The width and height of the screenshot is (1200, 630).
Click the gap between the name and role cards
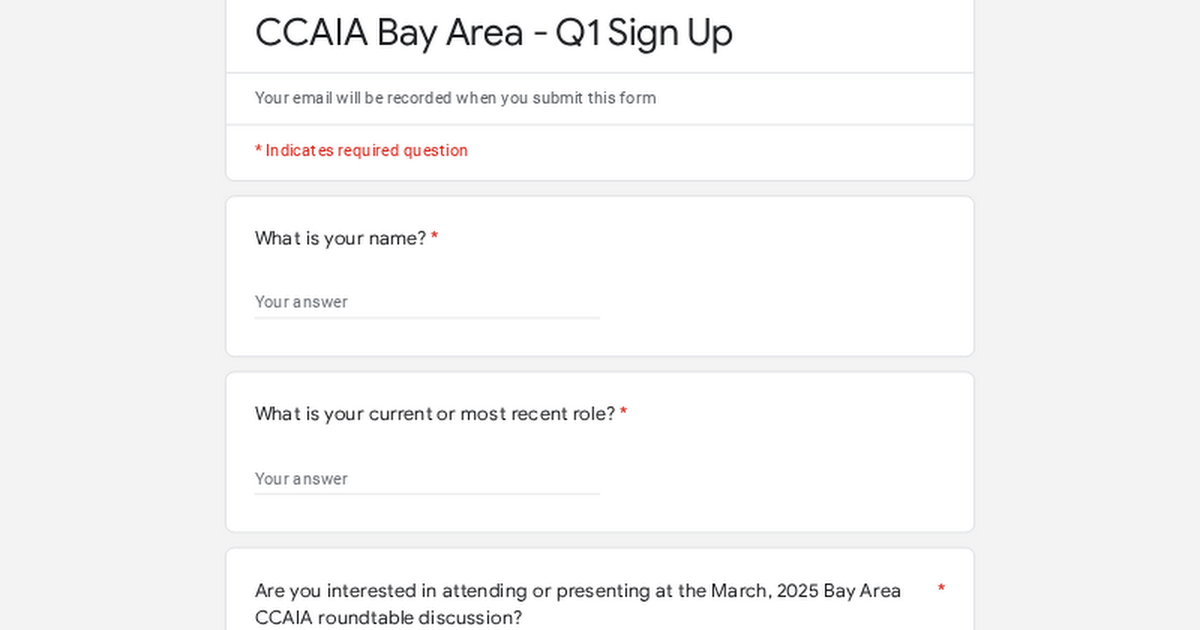pos(600,364)
